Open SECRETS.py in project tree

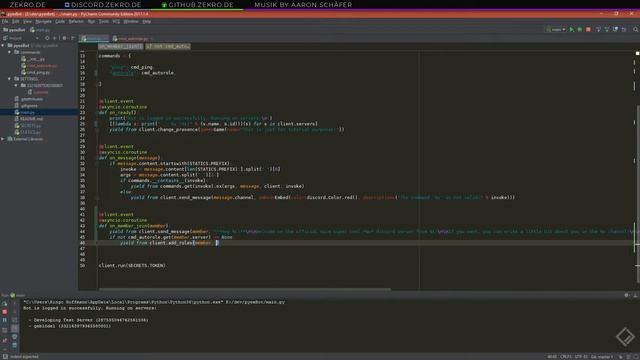(x=28, y=126)
